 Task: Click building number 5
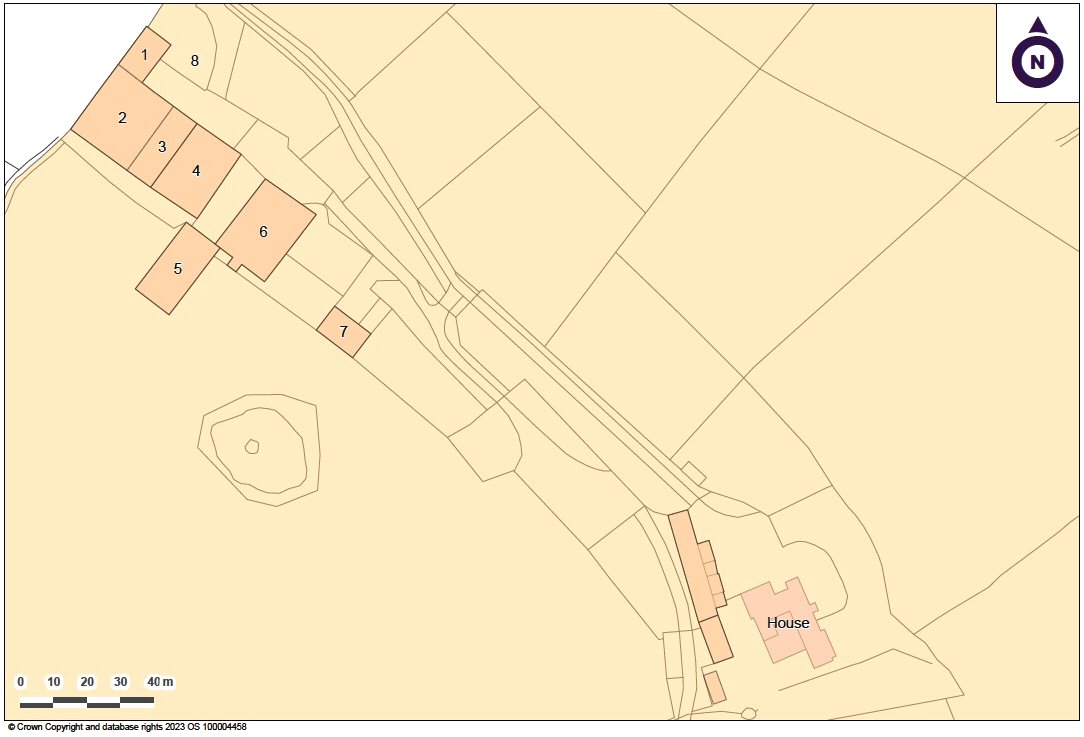click(x=177, y=268)
